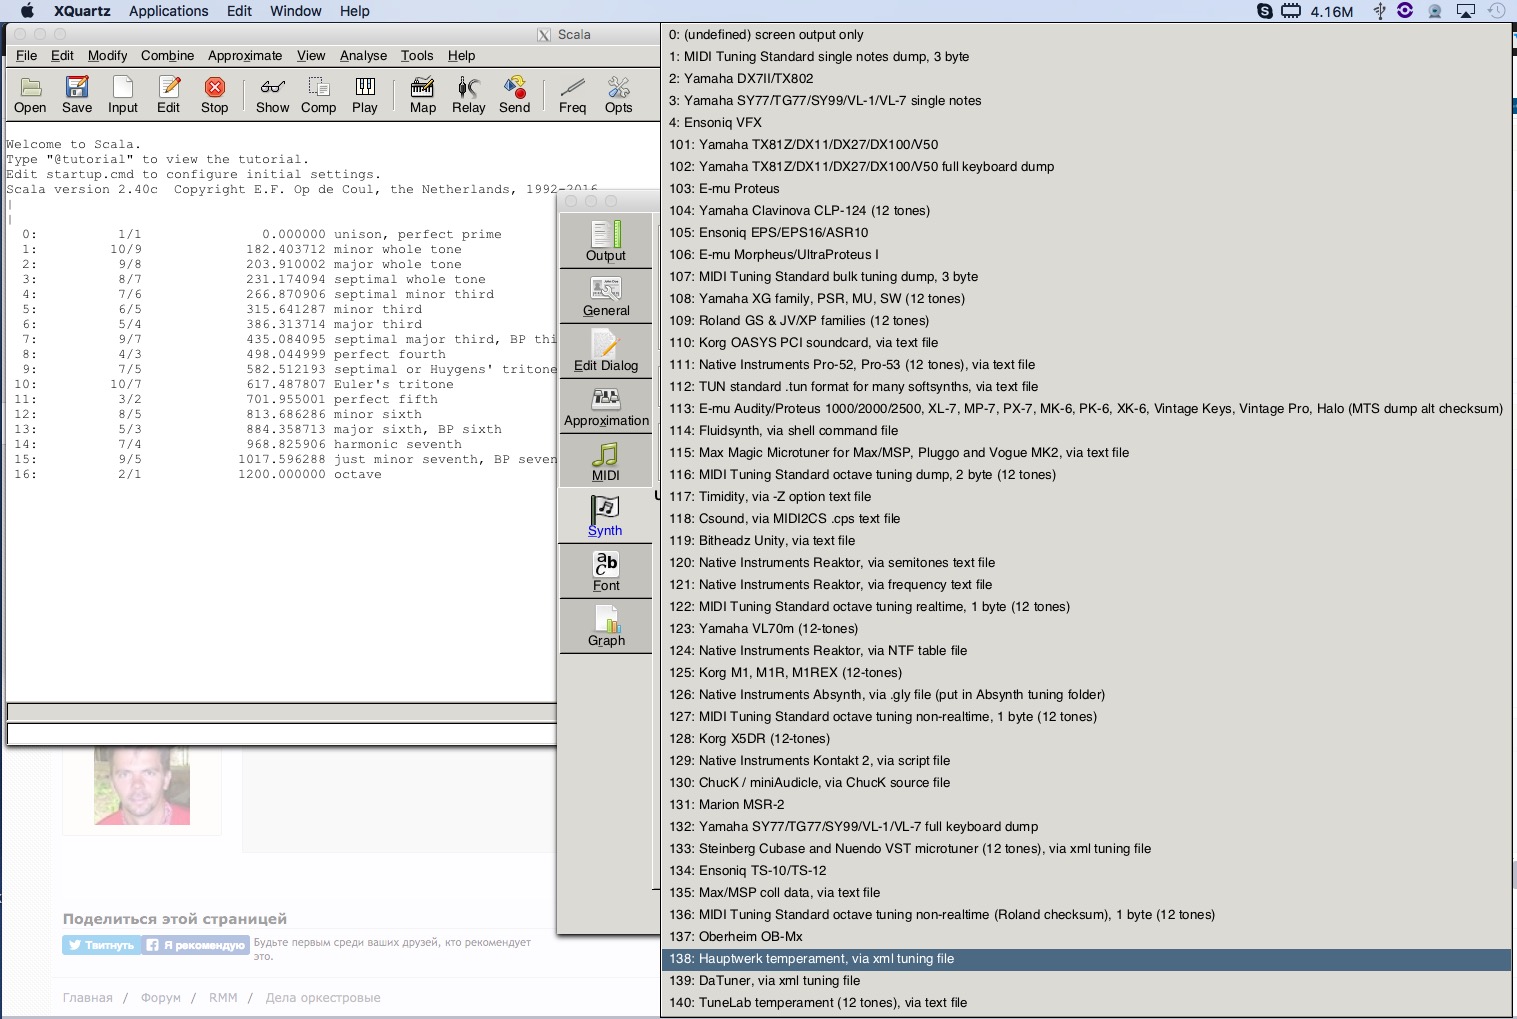Open XQuartz Applications menu in menu bar
The image size is (1517, 1019).
[168, 11]
